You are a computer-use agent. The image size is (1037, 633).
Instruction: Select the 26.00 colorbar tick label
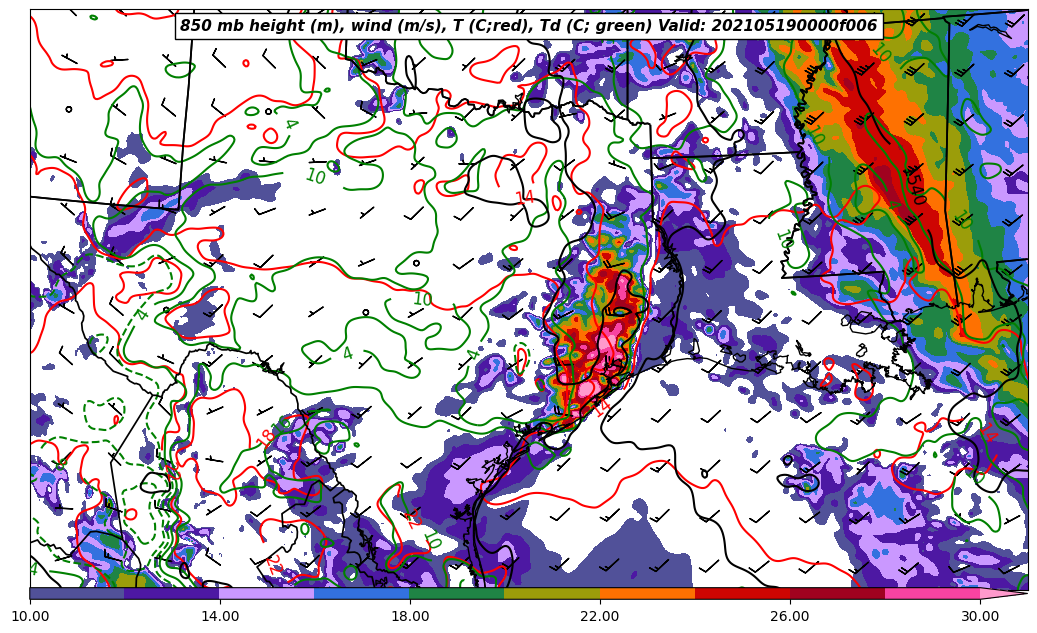point(789,616)
